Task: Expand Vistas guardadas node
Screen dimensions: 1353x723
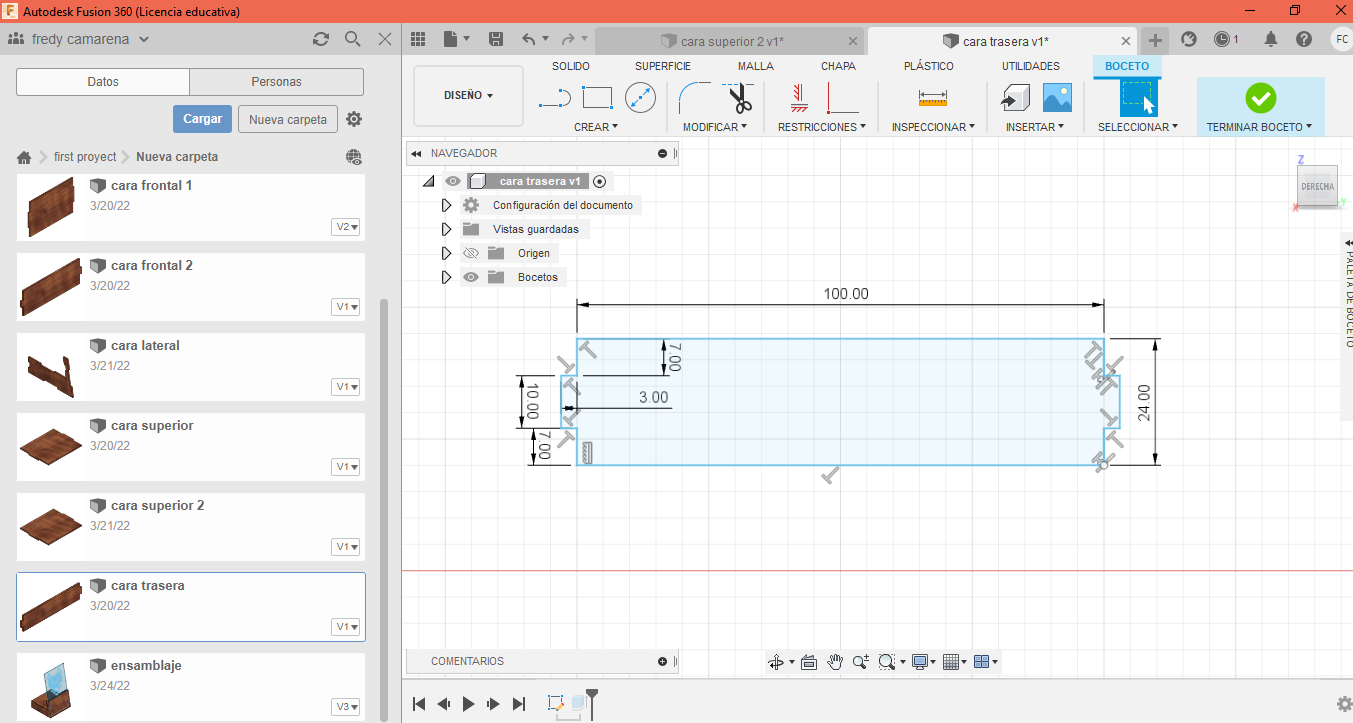Action: [x=447, y=229]
